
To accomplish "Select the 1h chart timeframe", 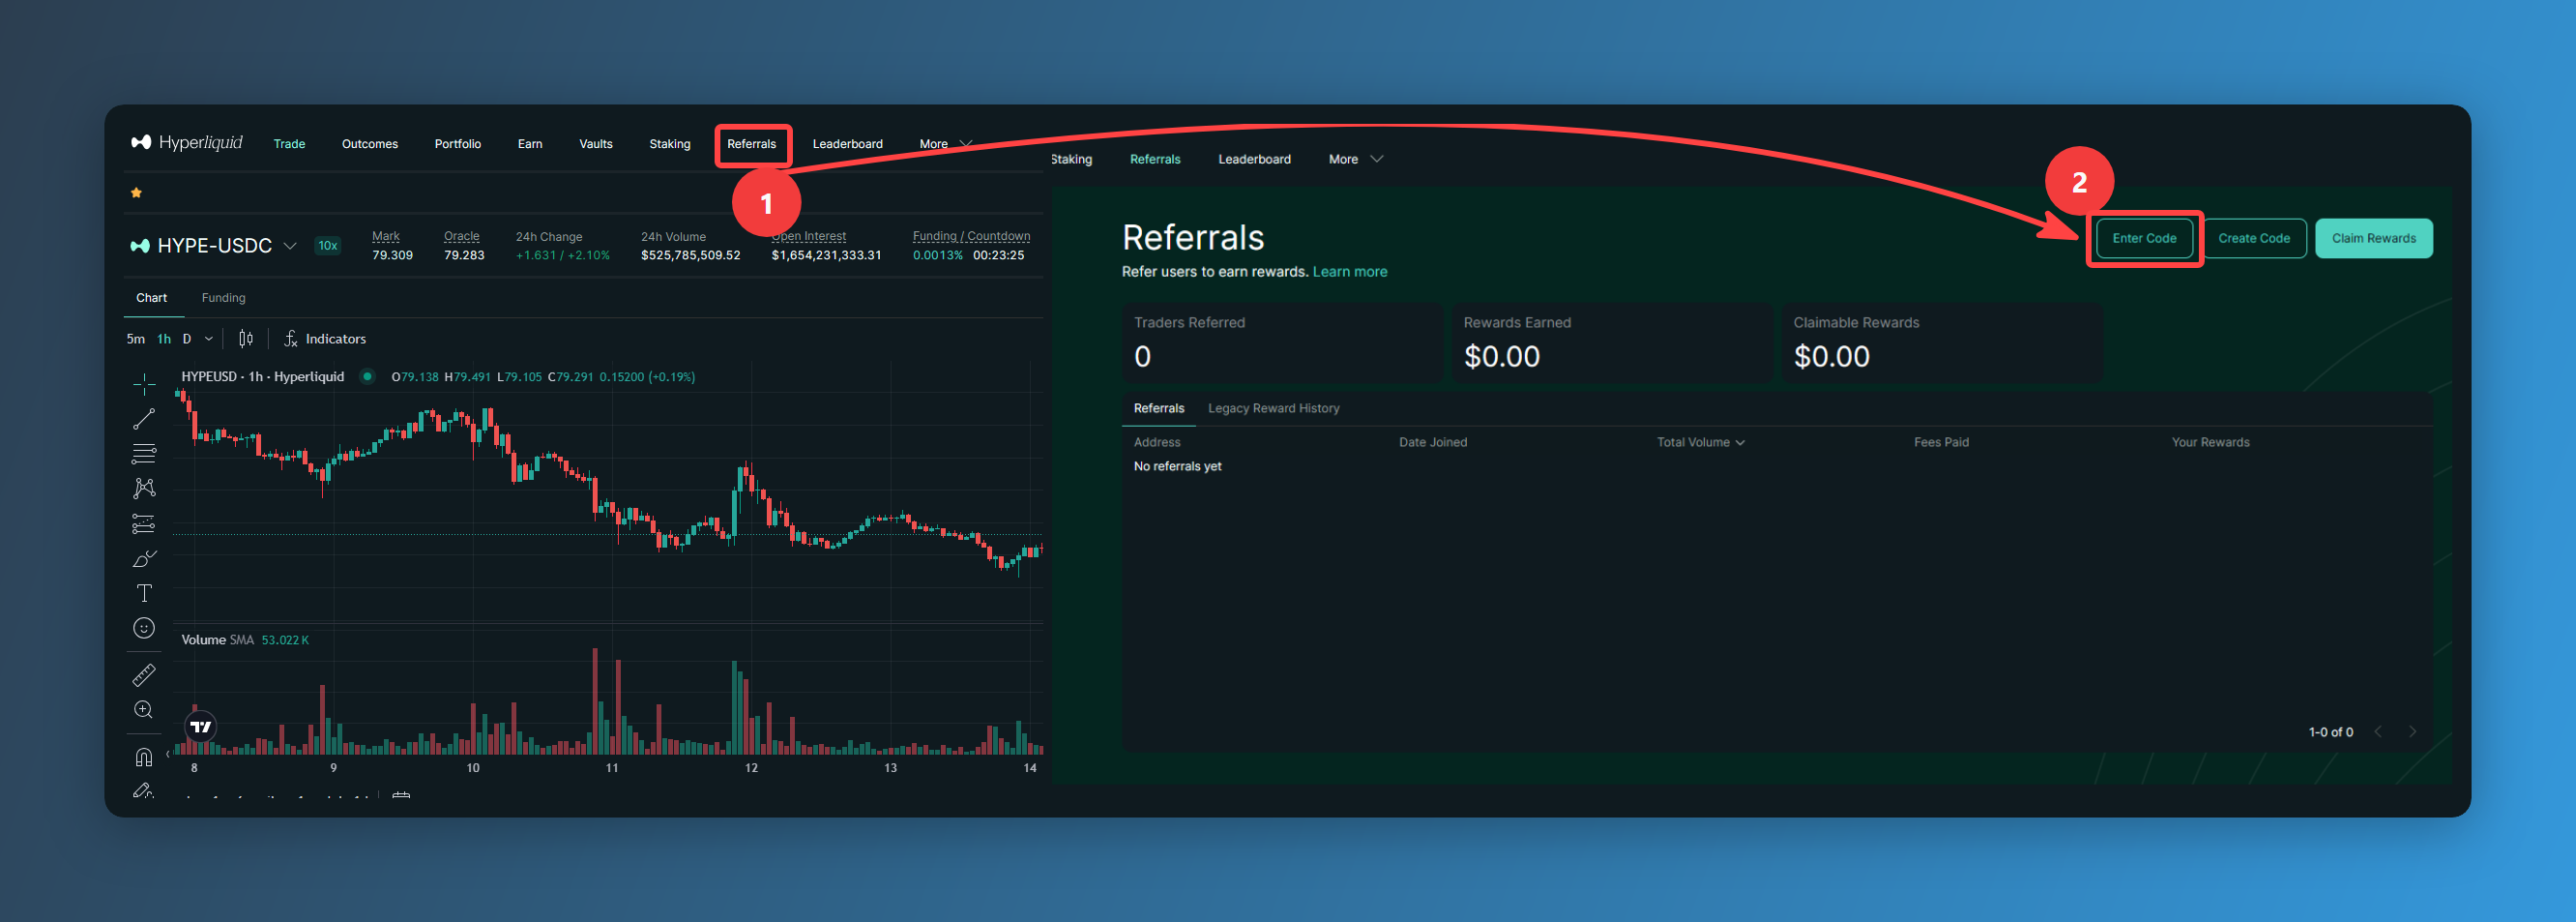I will [x=164, y=339].
